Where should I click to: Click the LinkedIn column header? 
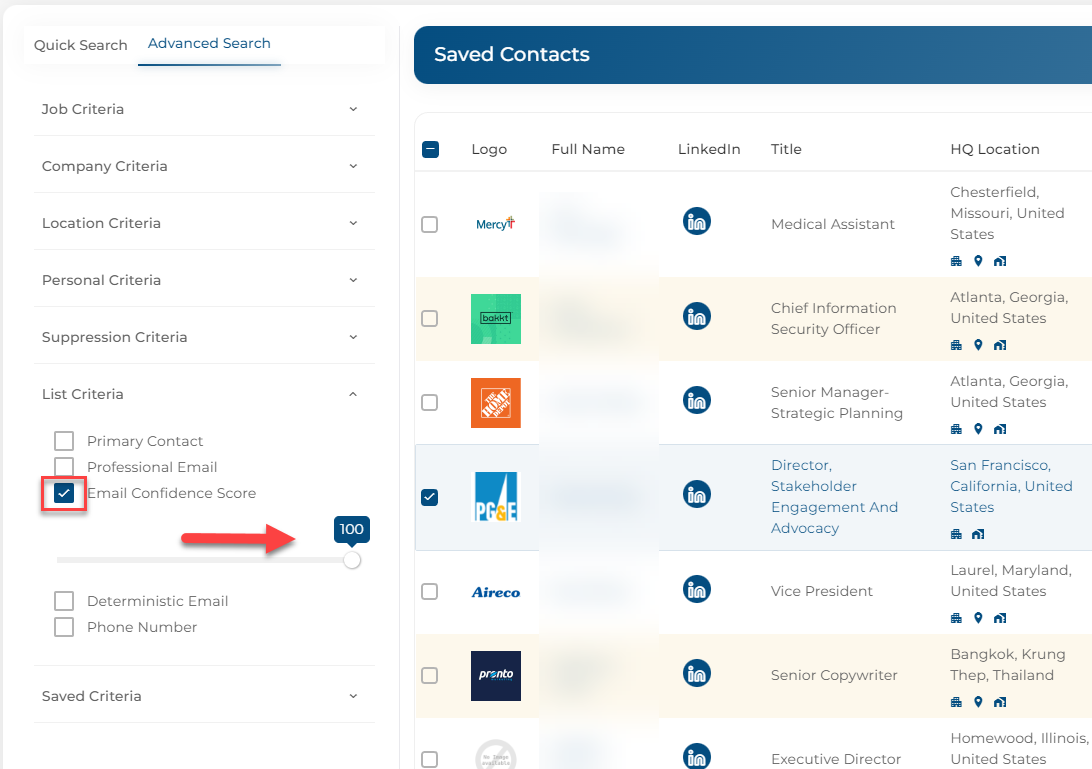pos(709,149)
